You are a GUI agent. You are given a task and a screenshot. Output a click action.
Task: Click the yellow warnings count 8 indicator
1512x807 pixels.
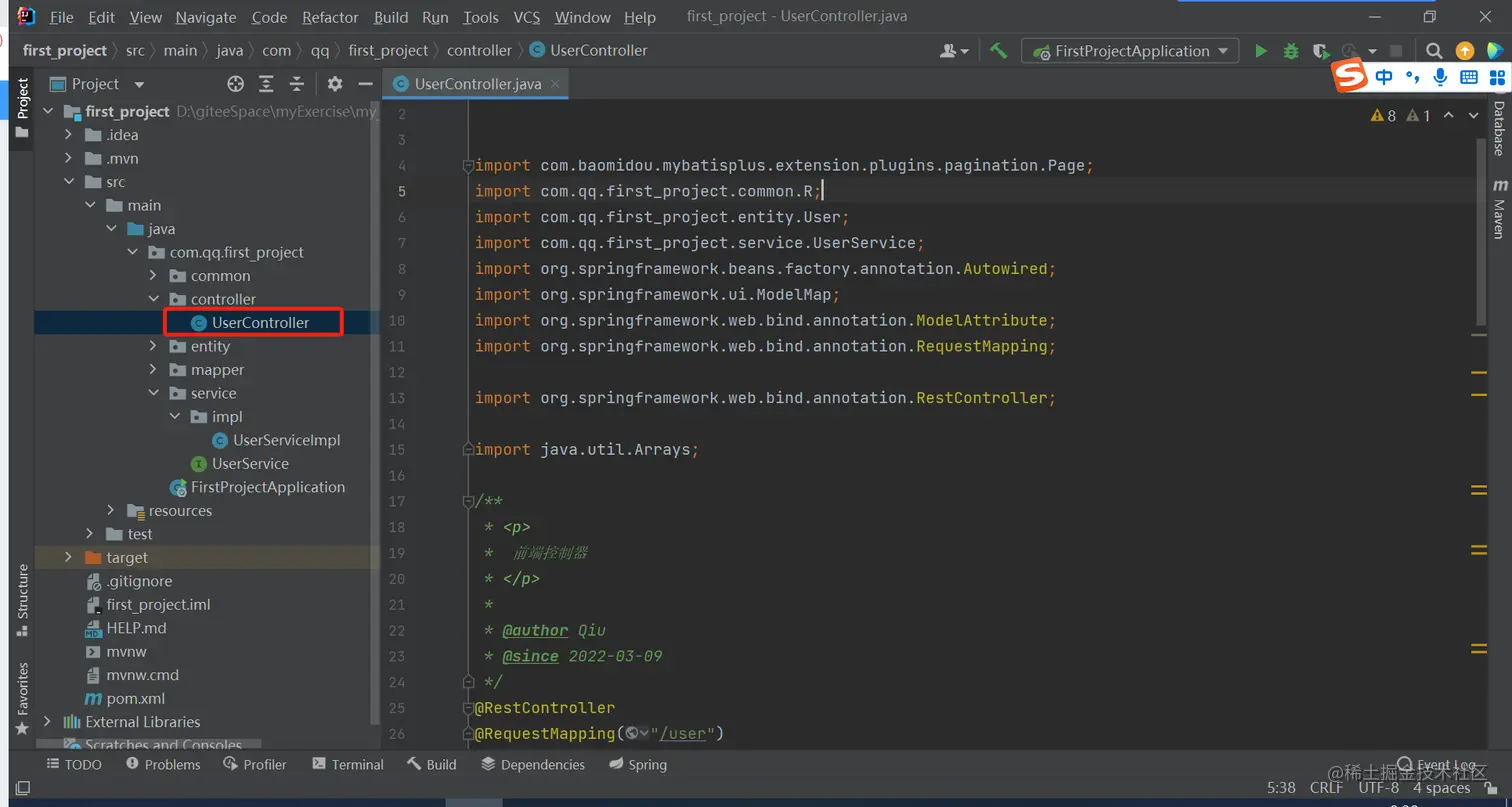pos(1384,116)
